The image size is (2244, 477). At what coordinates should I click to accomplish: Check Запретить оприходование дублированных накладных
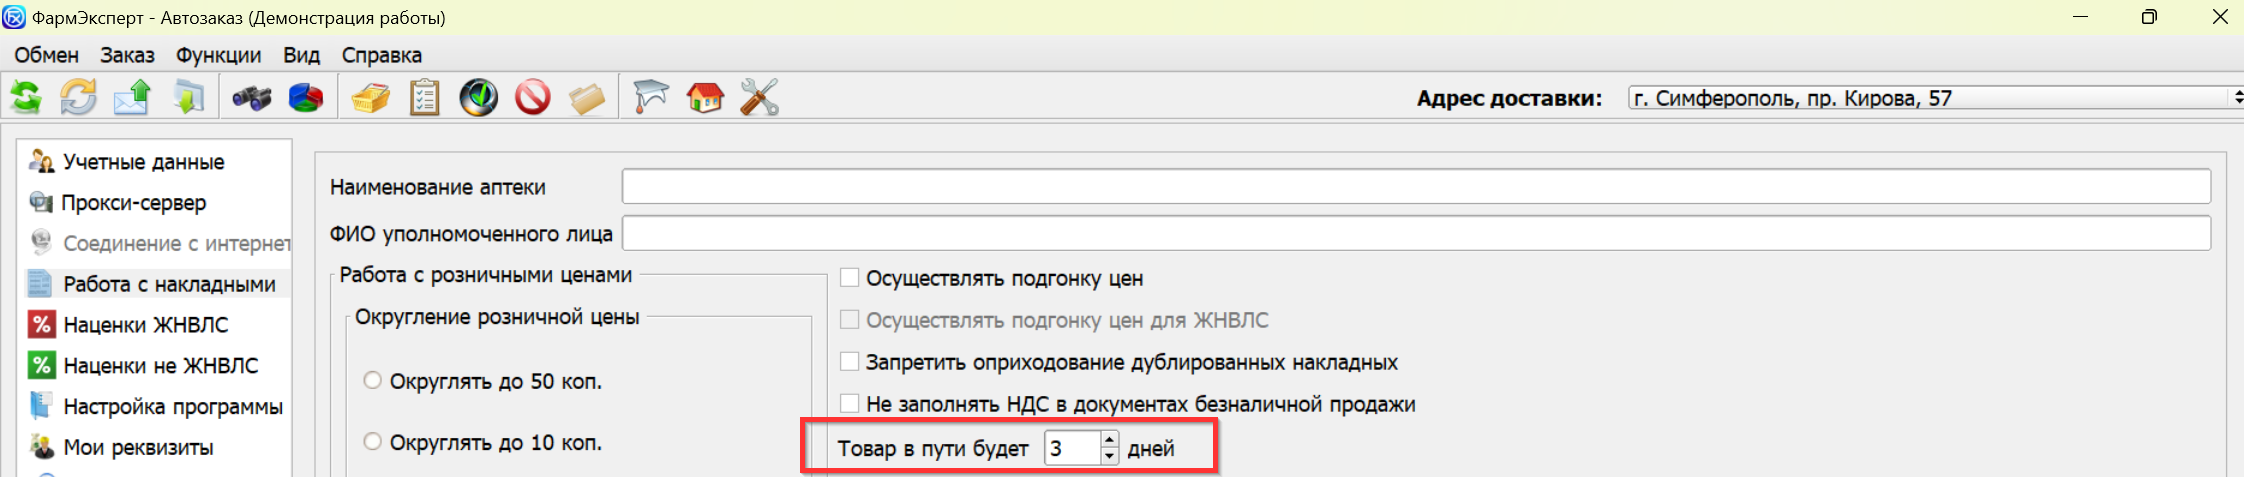click(850, 362)
